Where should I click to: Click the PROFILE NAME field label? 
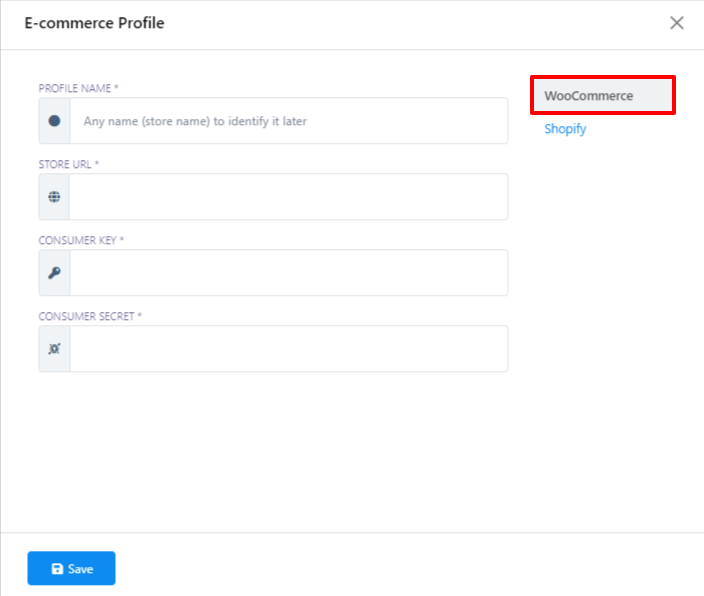coord(76,88)
